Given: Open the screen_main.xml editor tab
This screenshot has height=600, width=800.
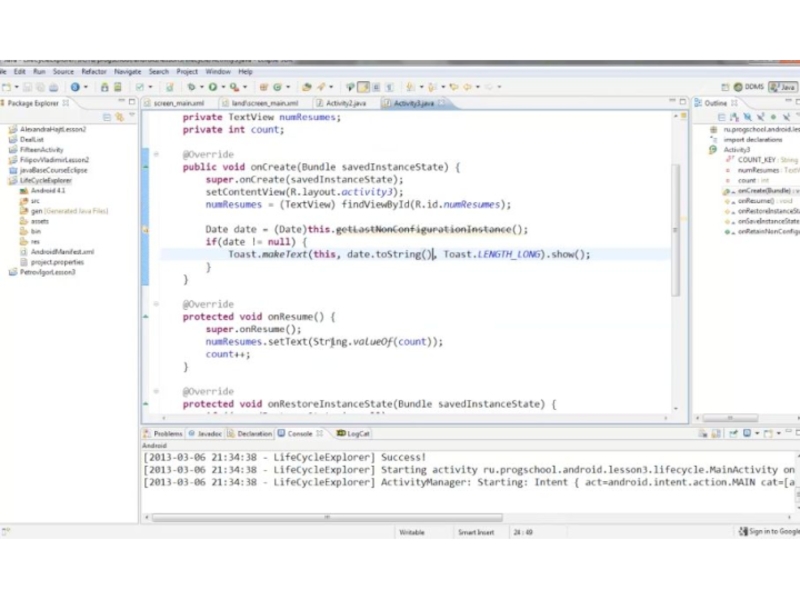Looking at the screenshot, I should [178, 103].
